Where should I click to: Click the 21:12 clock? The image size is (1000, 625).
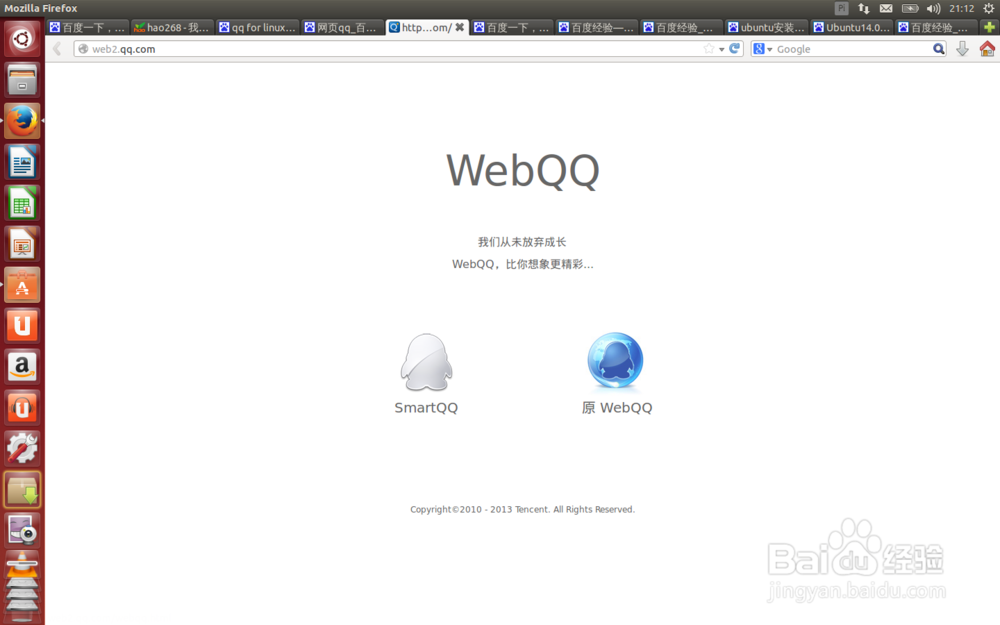[x=962, y=8]
